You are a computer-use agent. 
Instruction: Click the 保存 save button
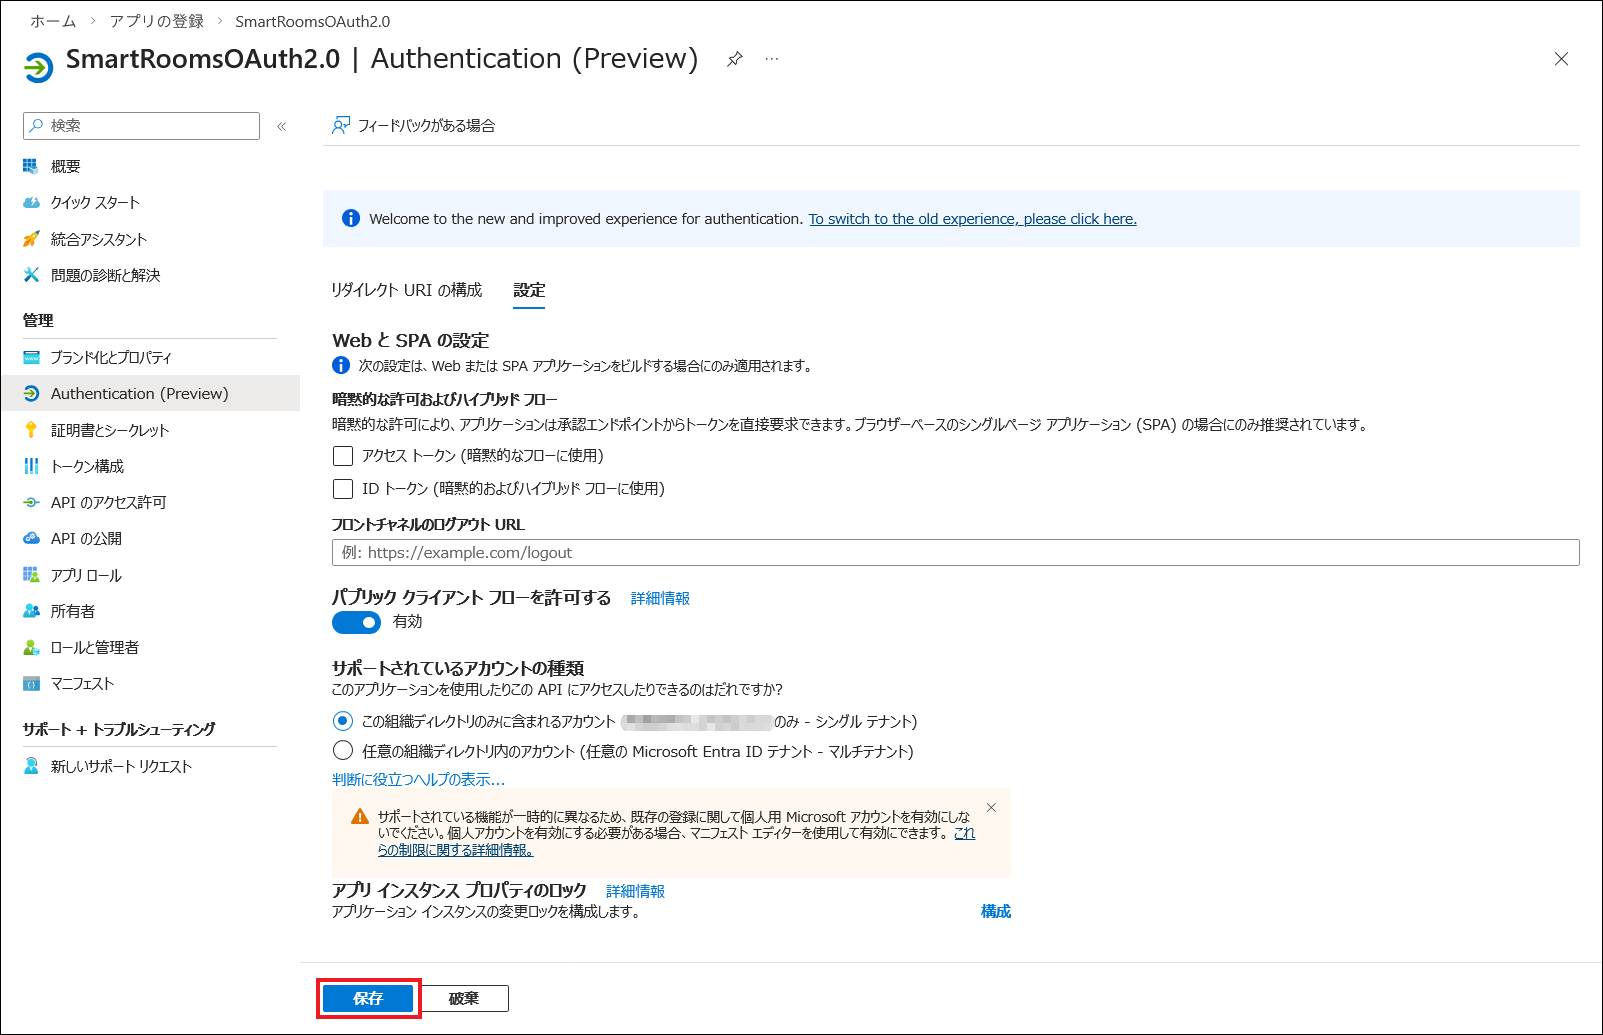pyautogui.click(x=368, y=998)
